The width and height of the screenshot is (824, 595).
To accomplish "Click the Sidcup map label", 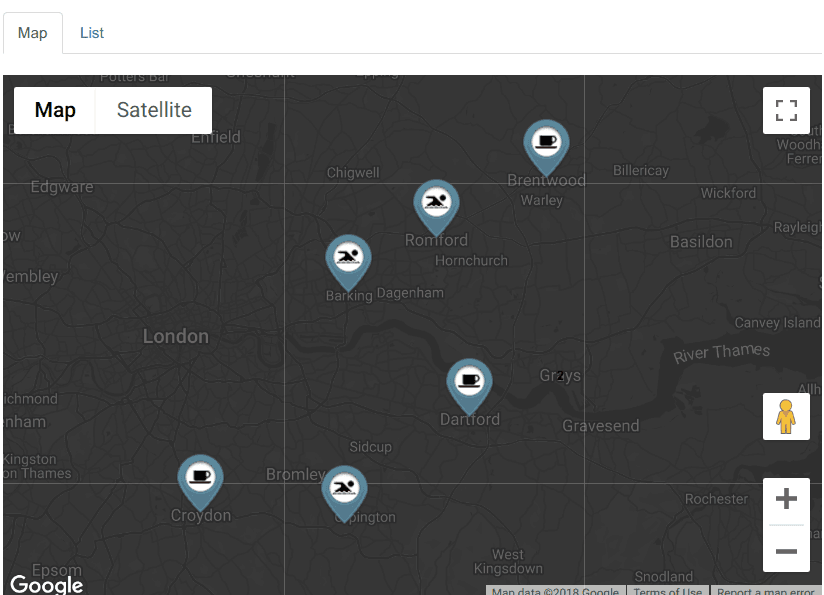I will (370, 447).
